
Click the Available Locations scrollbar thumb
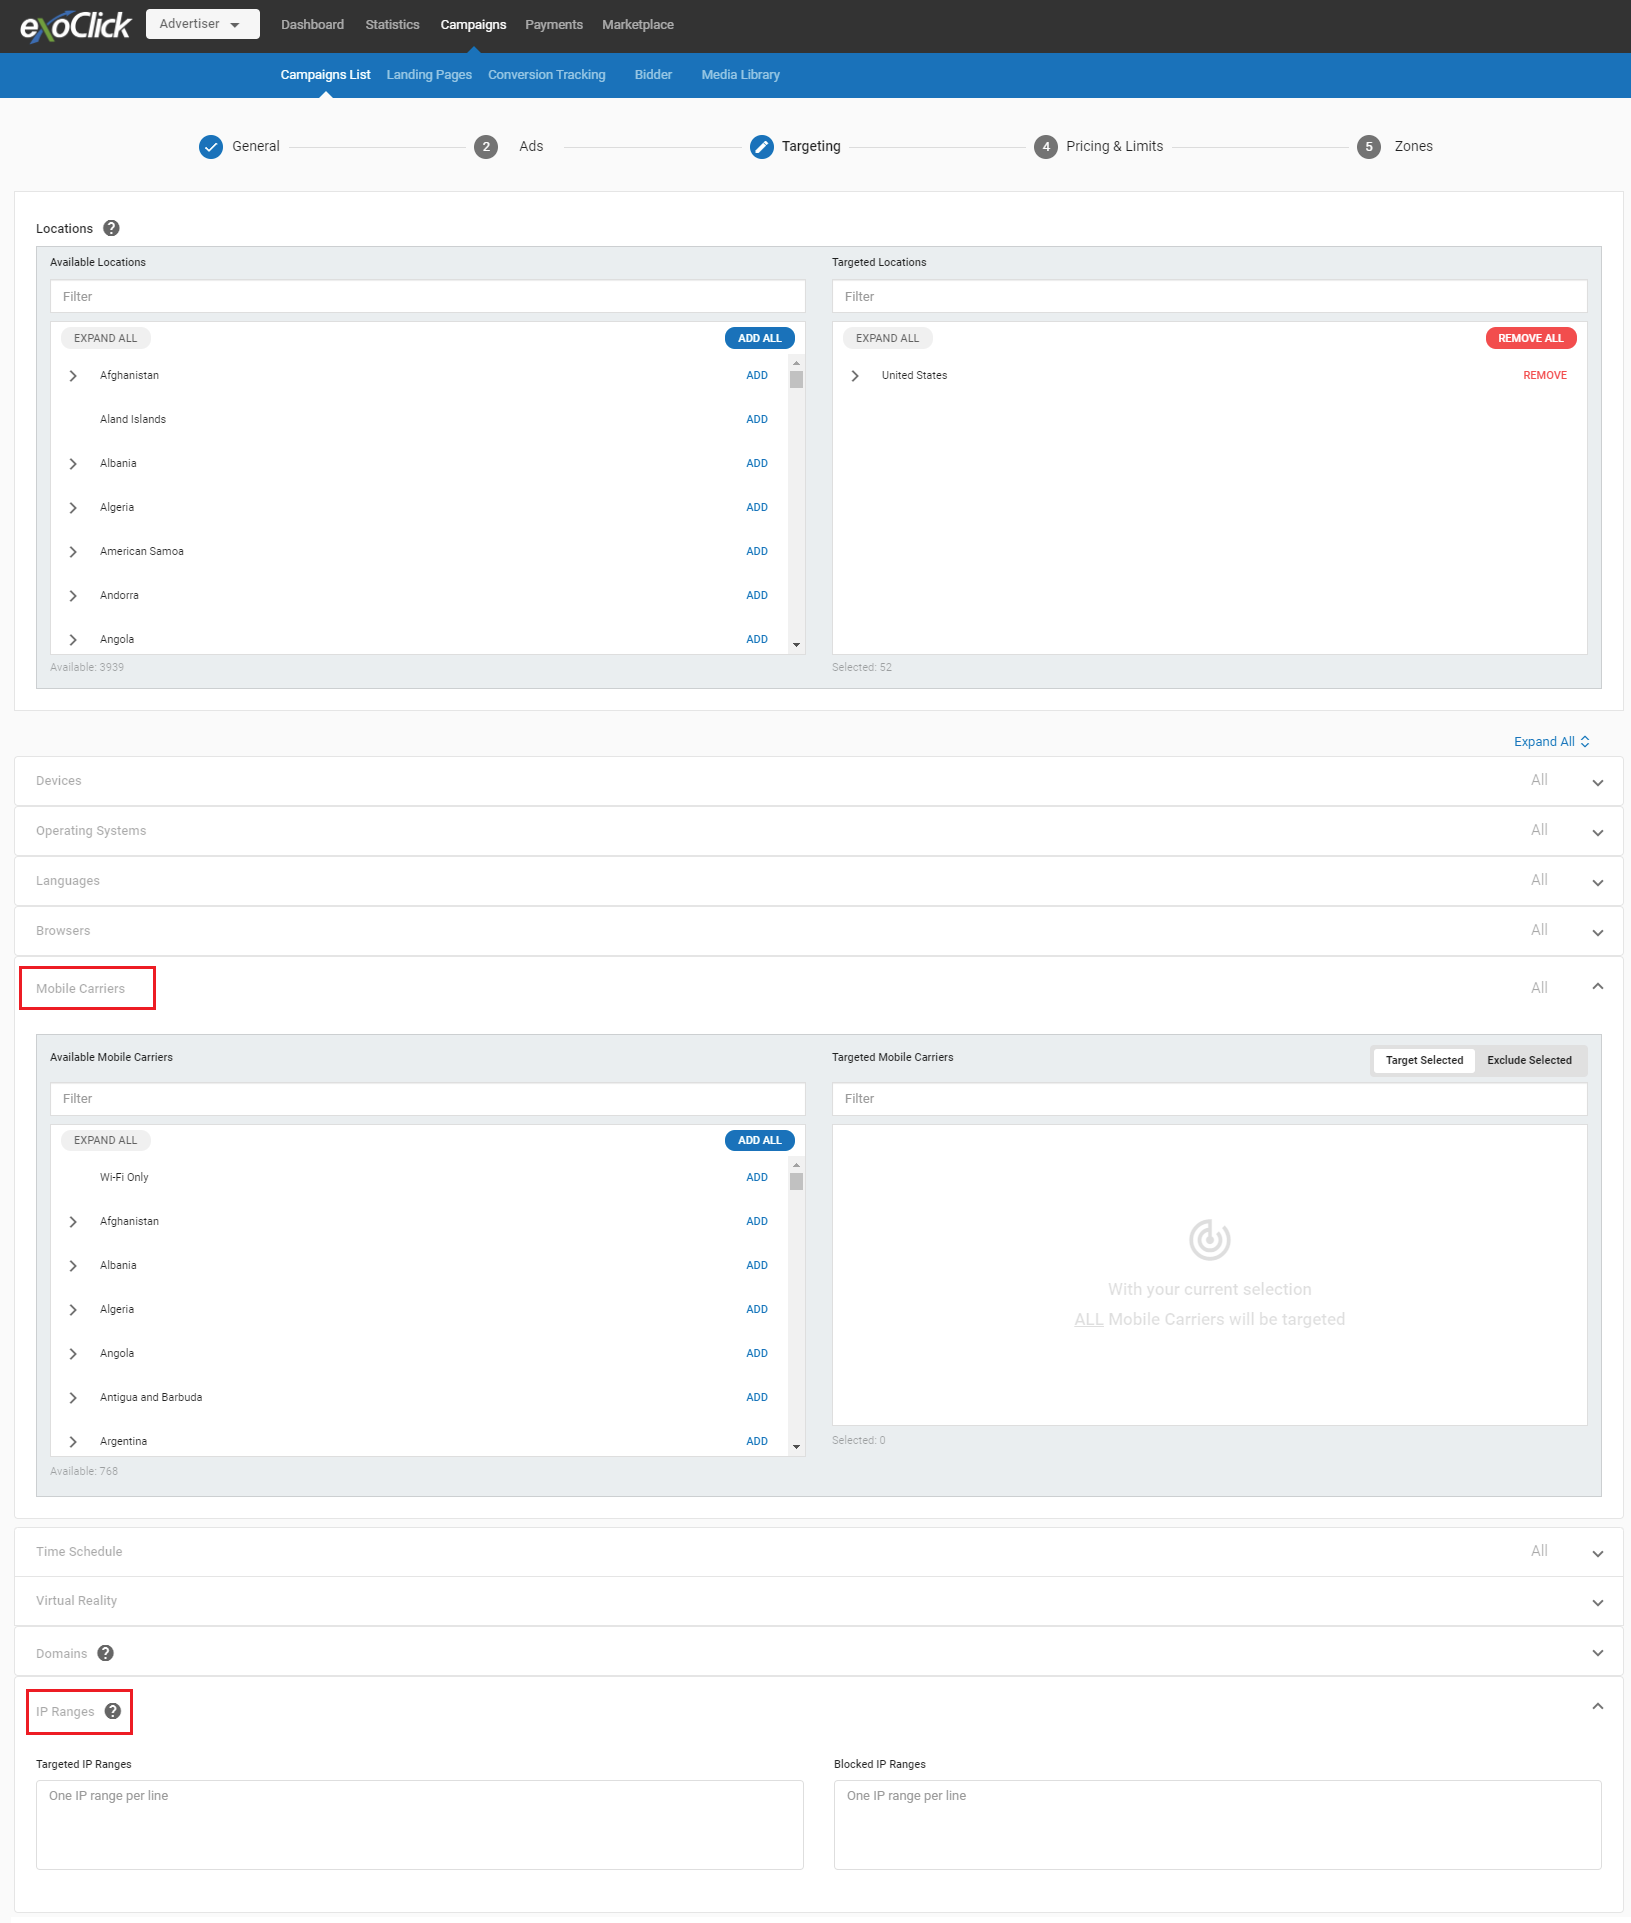pos(796,379)
